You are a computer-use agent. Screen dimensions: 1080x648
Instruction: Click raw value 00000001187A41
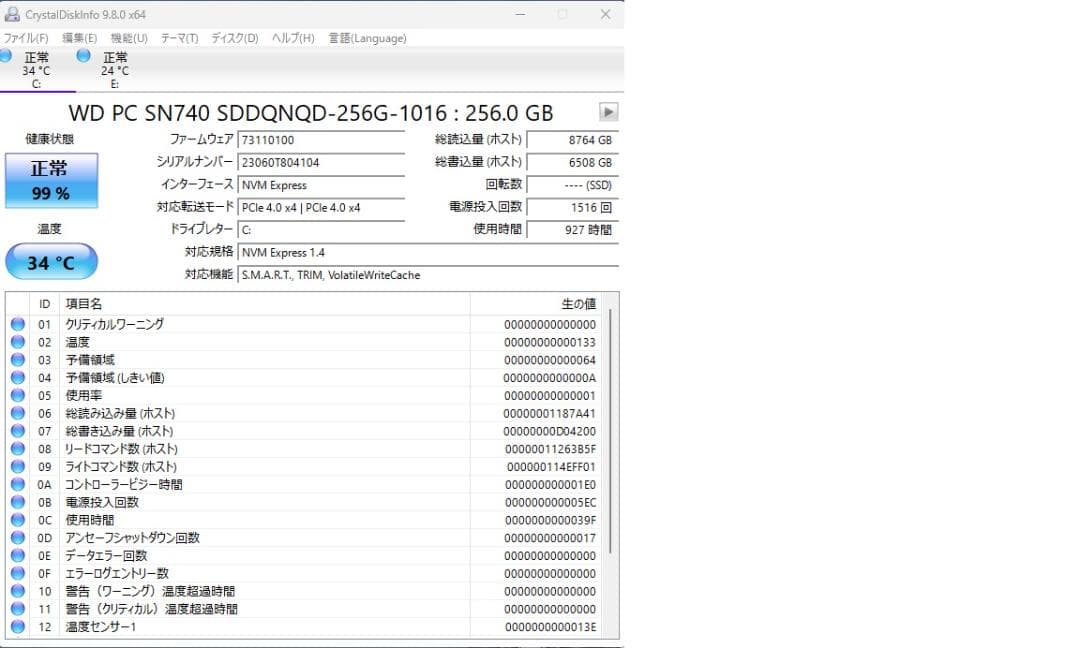coord(550,413)
